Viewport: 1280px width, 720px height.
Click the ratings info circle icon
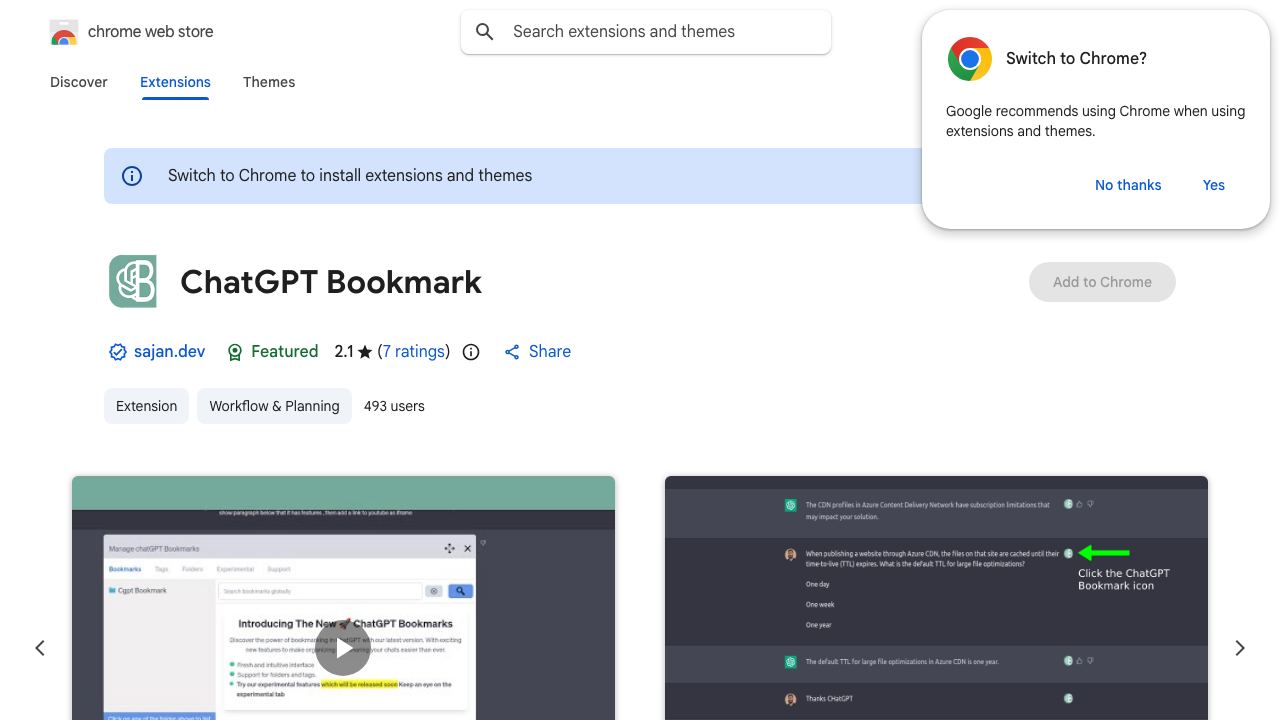[x=471, y=352]
